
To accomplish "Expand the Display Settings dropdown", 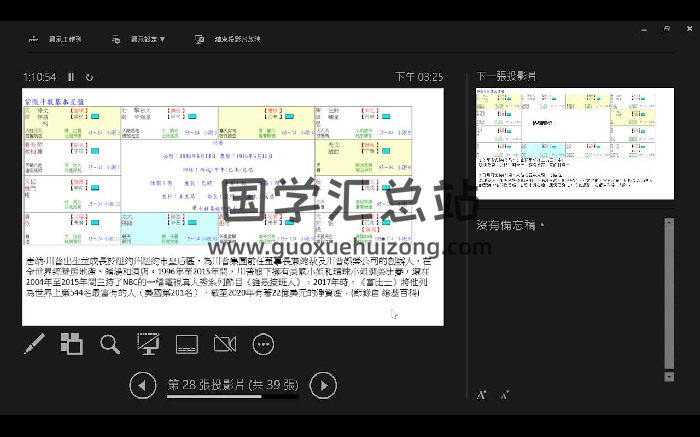I will coord(138,40).
